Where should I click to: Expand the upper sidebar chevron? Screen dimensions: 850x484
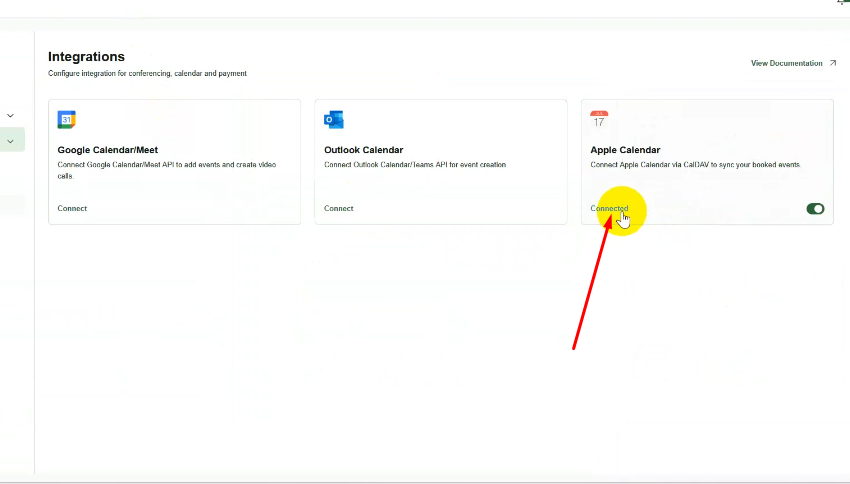click(x=10, y=116)
